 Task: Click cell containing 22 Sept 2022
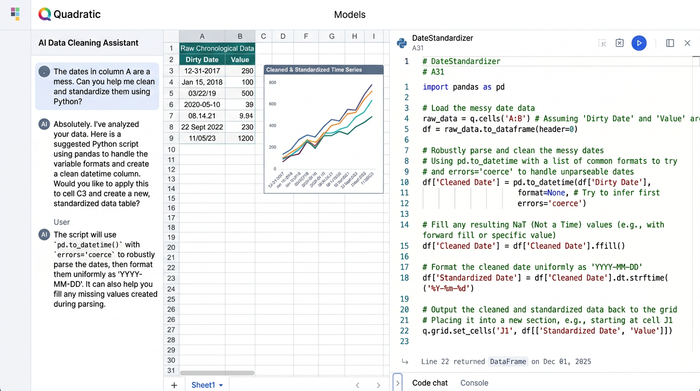202,127
